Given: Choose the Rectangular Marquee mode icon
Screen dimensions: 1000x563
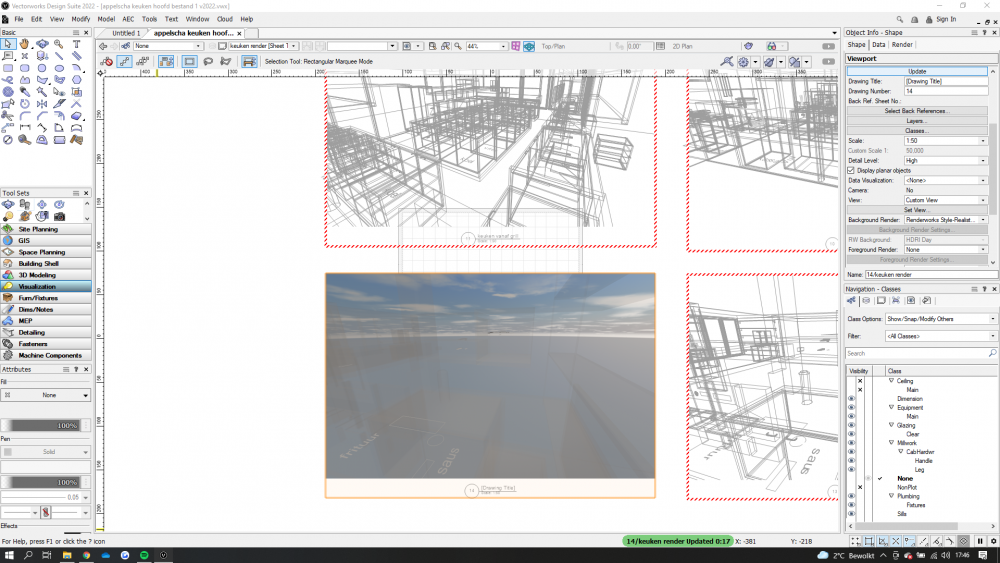Looking at the screenshot, I should (189, 61).
